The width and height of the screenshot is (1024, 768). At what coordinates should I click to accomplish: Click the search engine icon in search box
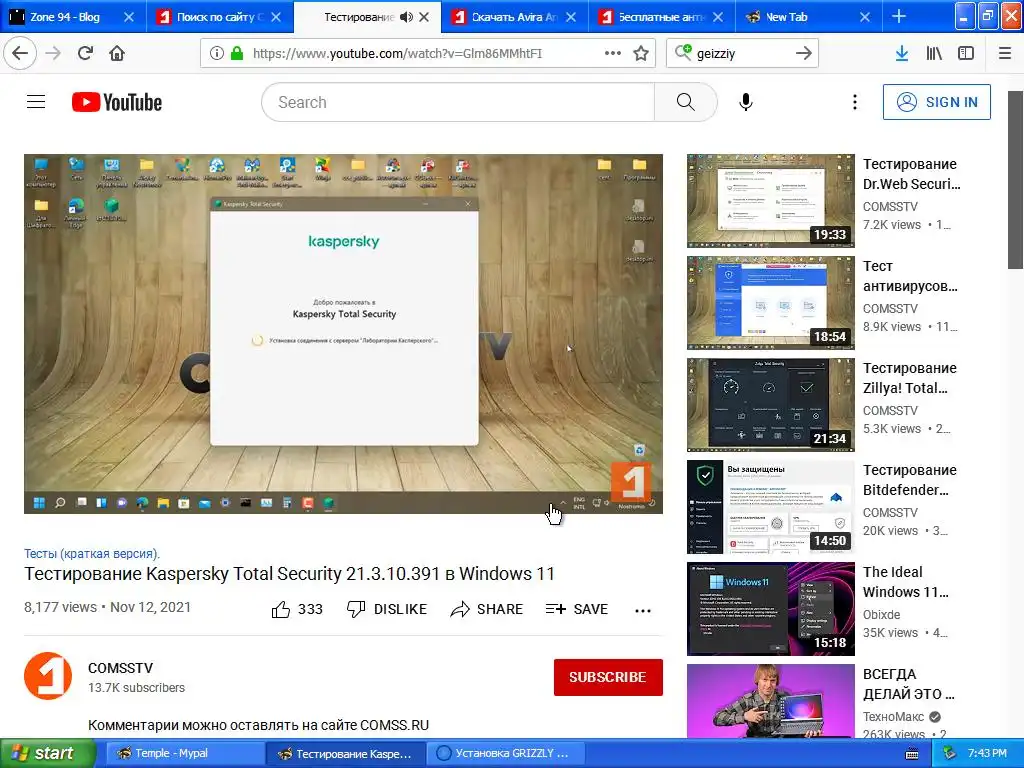click(x=682, y=52)
